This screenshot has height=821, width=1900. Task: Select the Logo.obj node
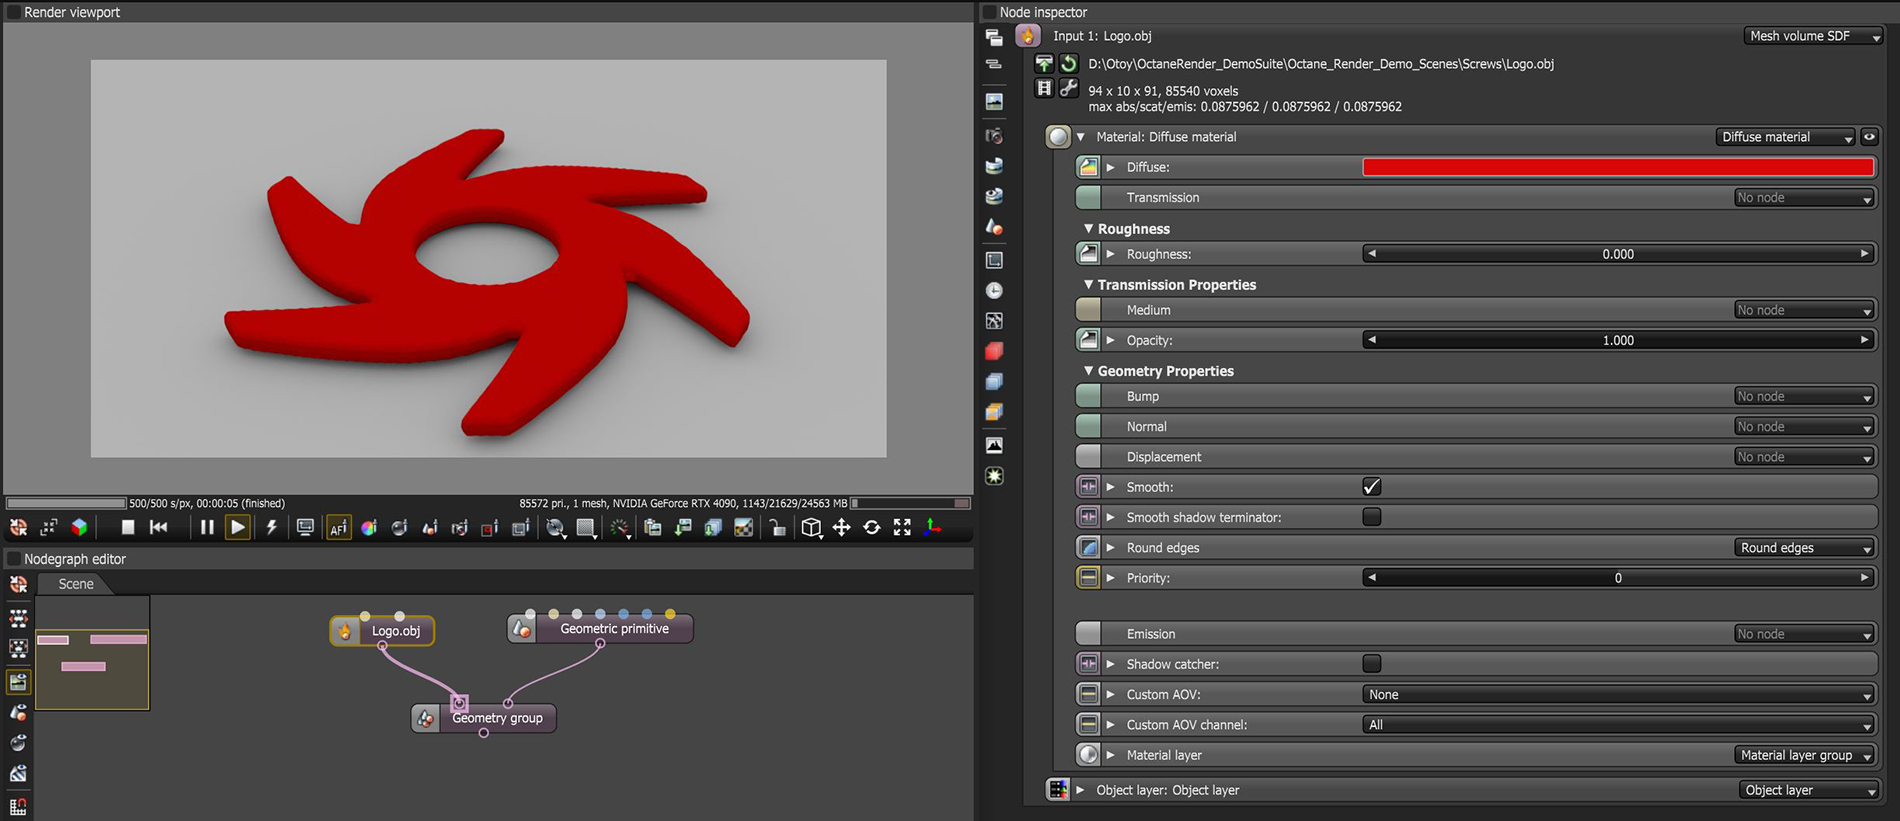[383, 631]
